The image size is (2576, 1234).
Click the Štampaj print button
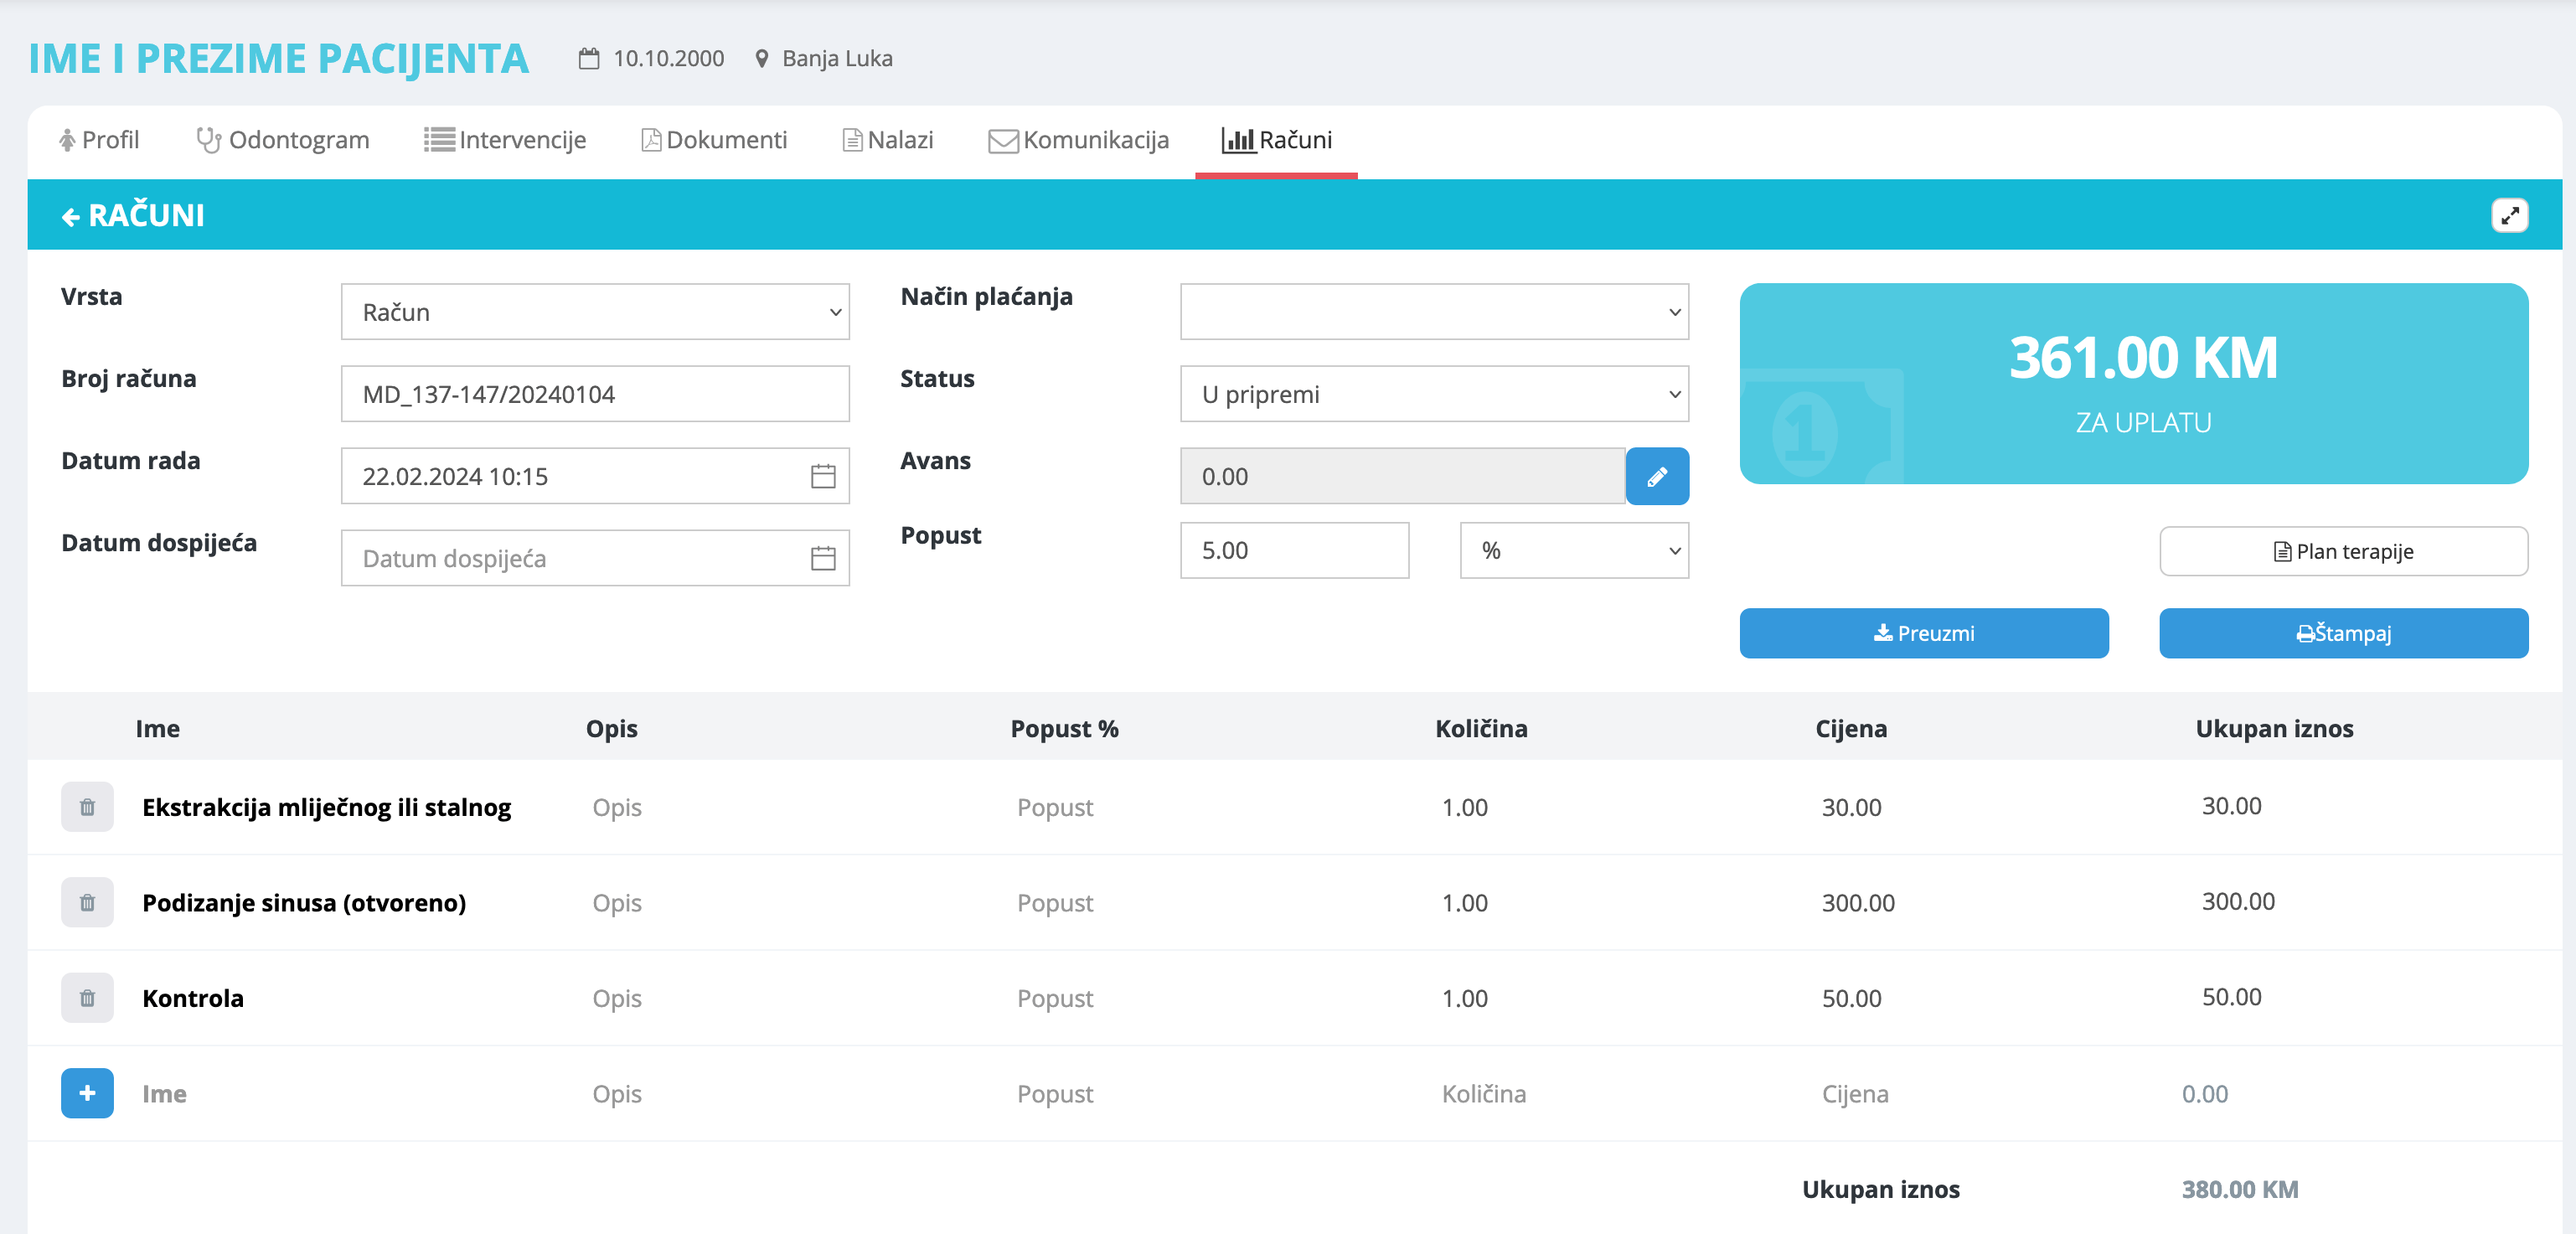pos(2343,633)
